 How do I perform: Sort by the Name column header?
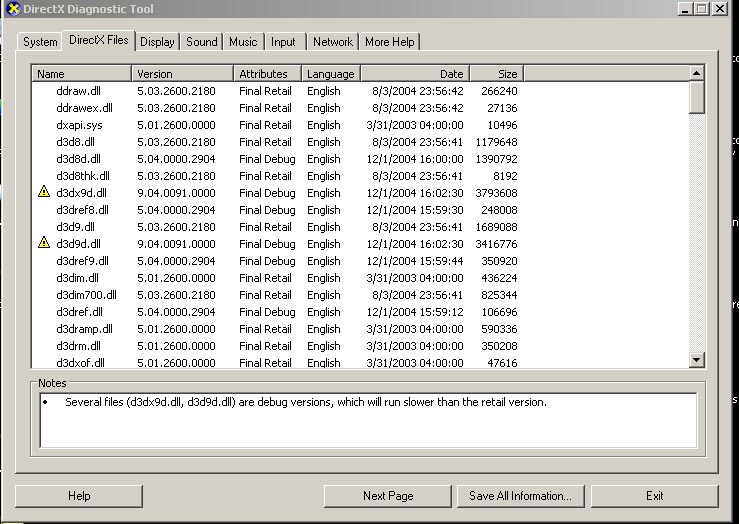82,74
